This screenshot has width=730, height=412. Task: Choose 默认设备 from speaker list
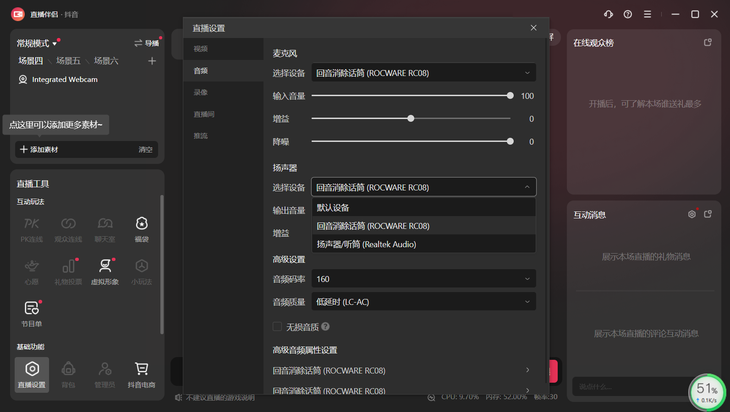click(333, 208)
